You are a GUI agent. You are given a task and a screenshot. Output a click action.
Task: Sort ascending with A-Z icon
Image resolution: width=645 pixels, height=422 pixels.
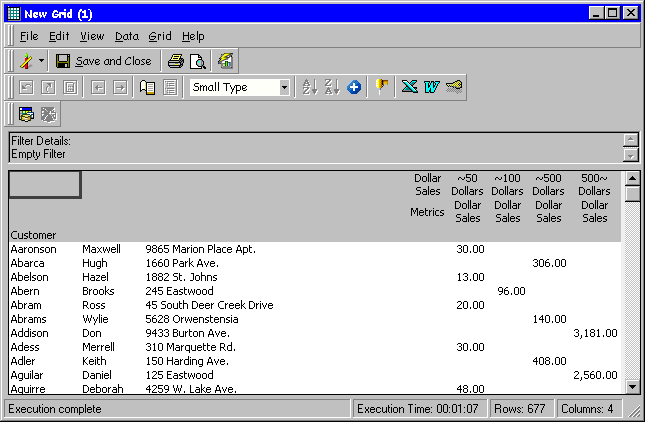(310, 87)
